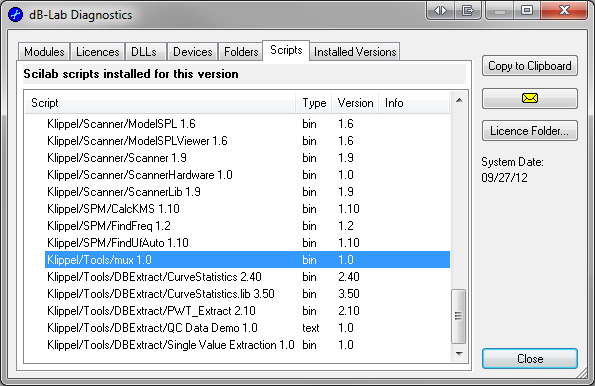Click the yellow envelope email button
595x386 pixels.
point(530,99)
